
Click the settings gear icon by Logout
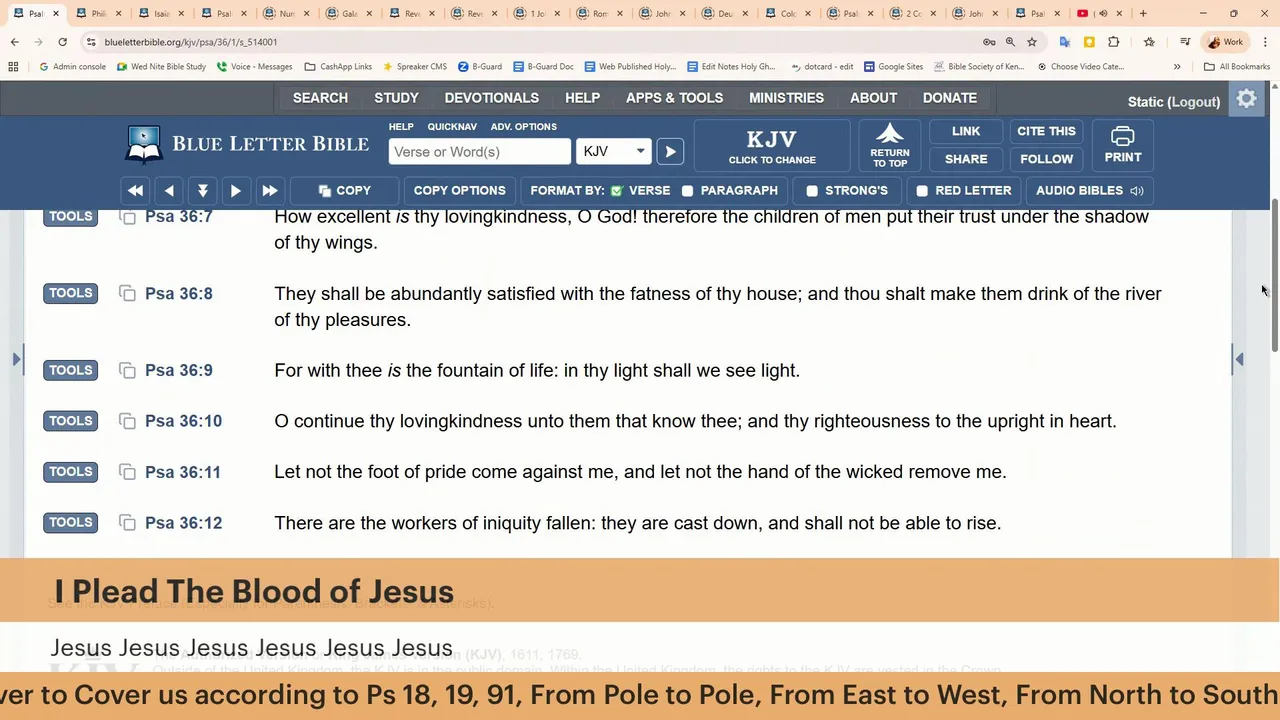point(1247,99)
